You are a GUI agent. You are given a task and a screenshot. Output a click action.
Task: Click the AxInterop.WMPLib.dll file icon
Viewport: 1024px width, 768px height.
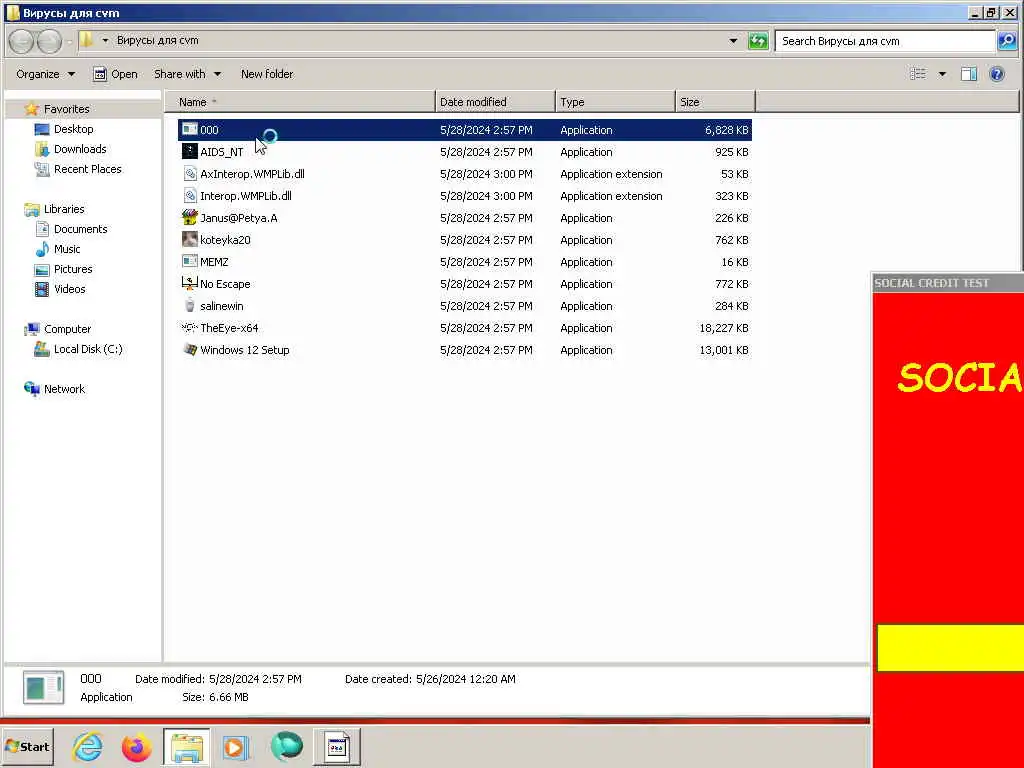click(189, 174)
